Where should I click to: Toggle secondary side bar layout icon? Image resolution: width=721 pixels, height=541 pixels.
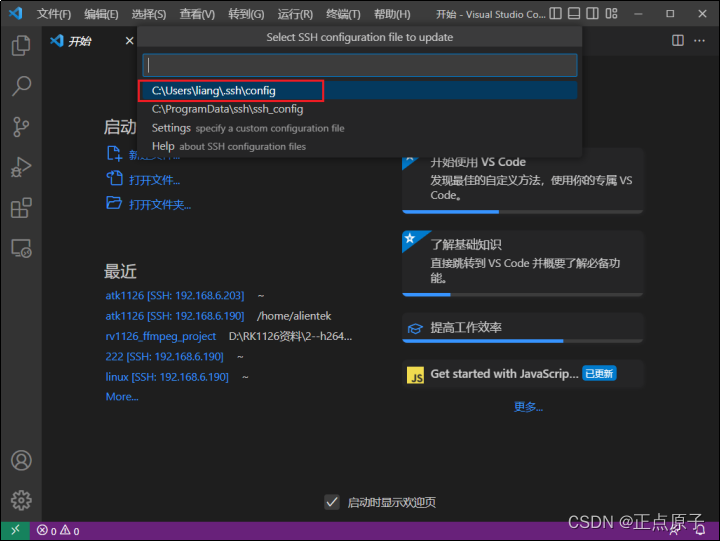[x=592, y=14]
